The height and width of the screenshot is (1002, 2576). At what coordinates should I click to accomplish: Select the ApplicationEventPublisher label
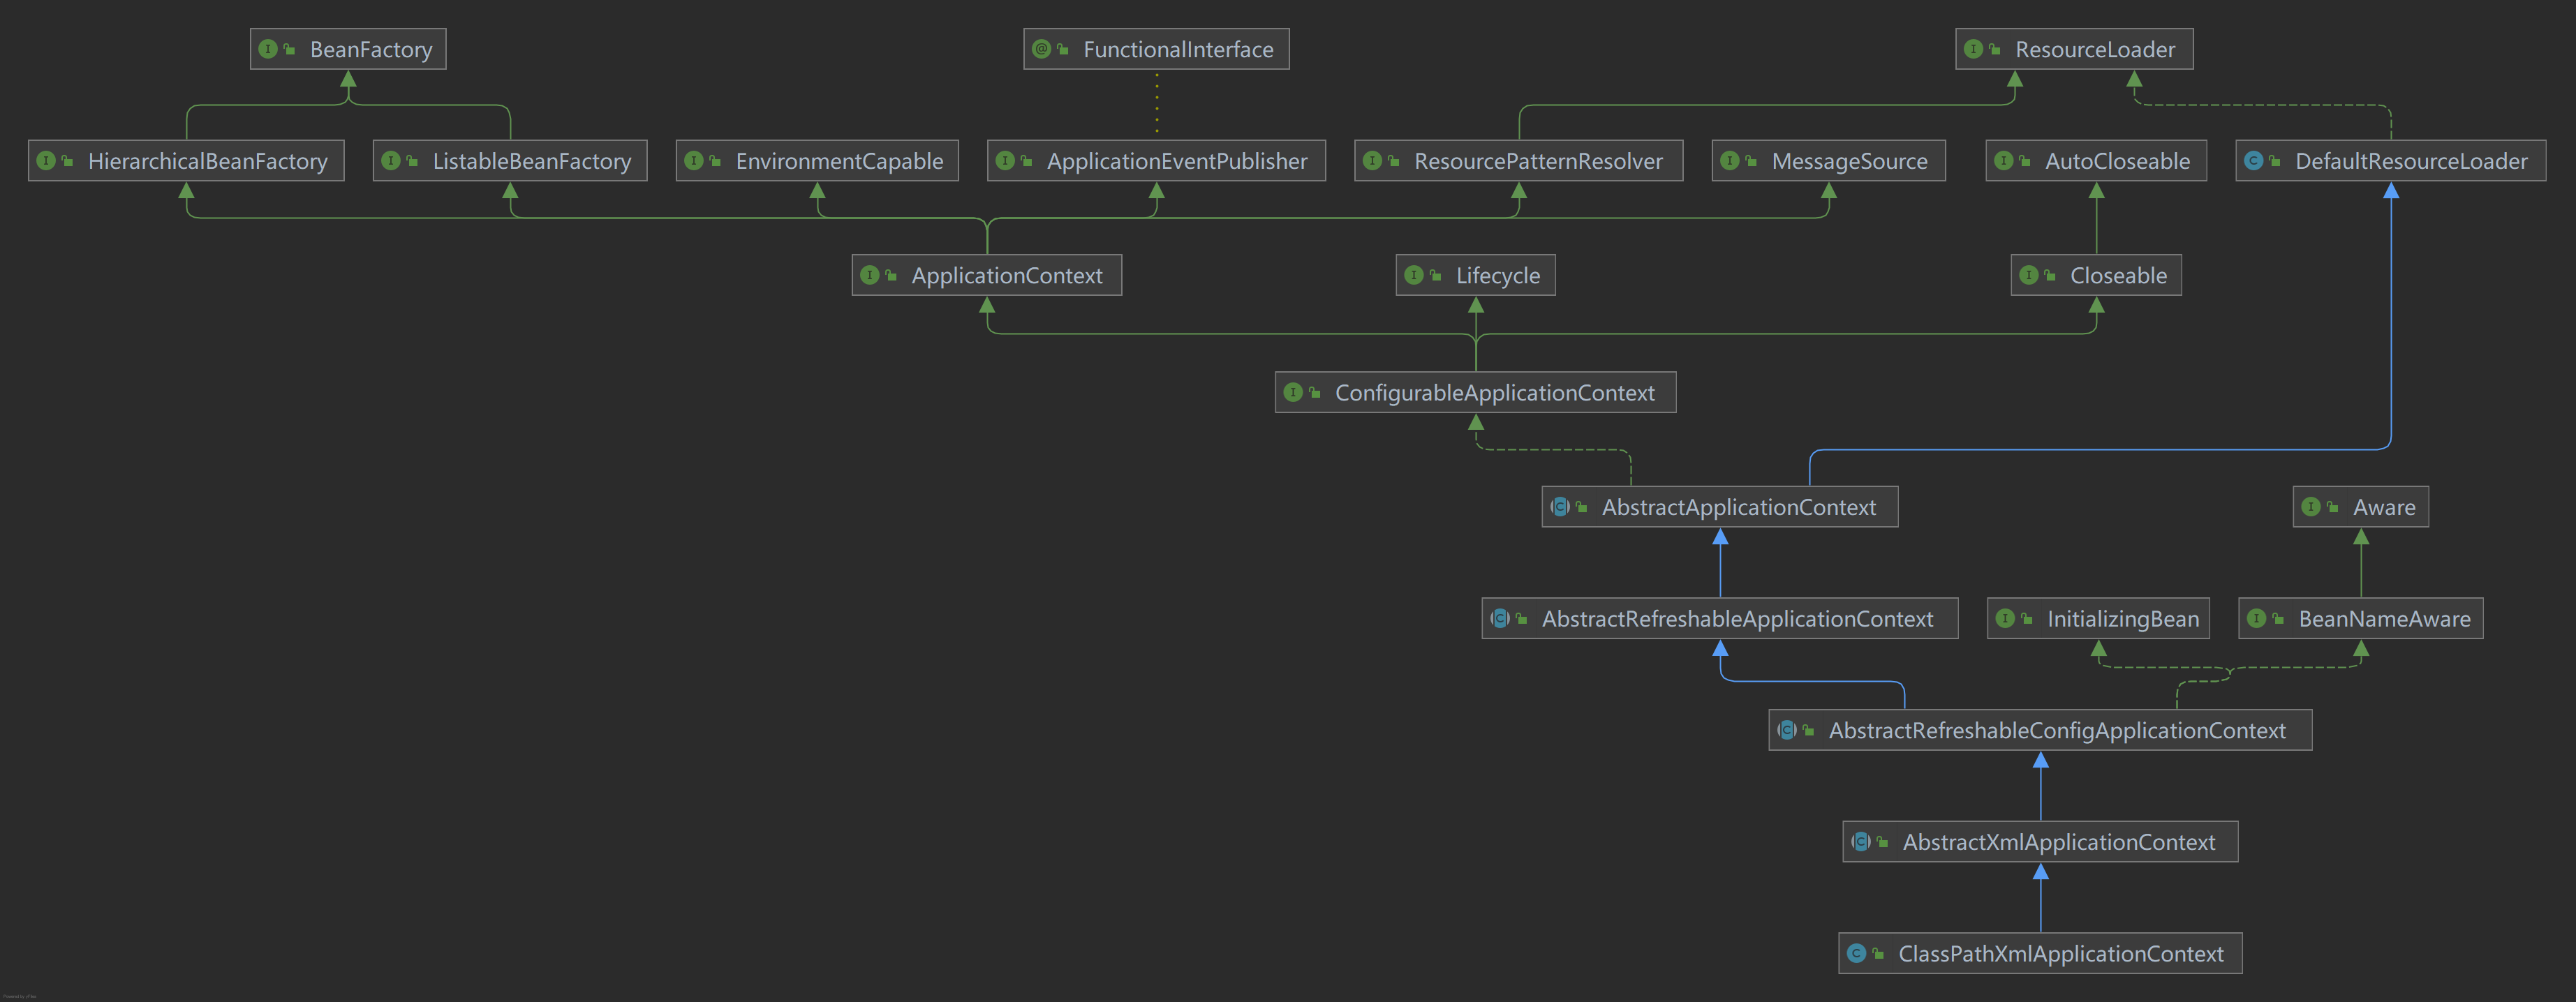pos(1177,162)
